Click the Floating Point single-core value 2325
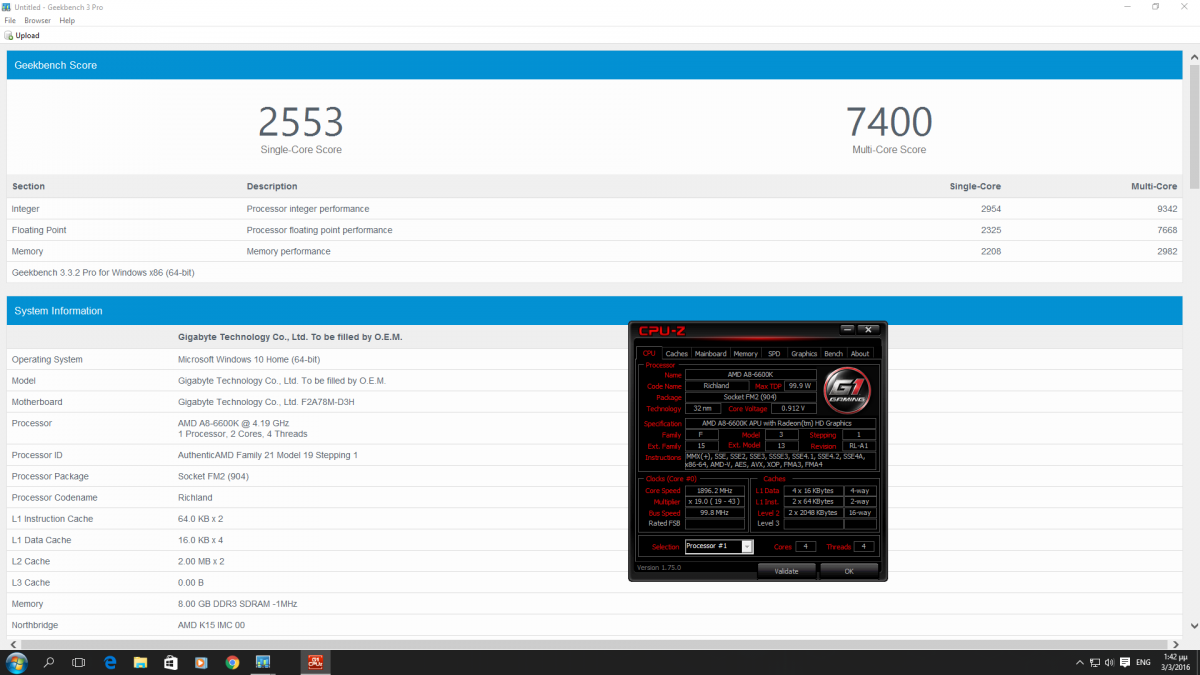The width and height of the screenshot is (1200, 675). (990, 230)
